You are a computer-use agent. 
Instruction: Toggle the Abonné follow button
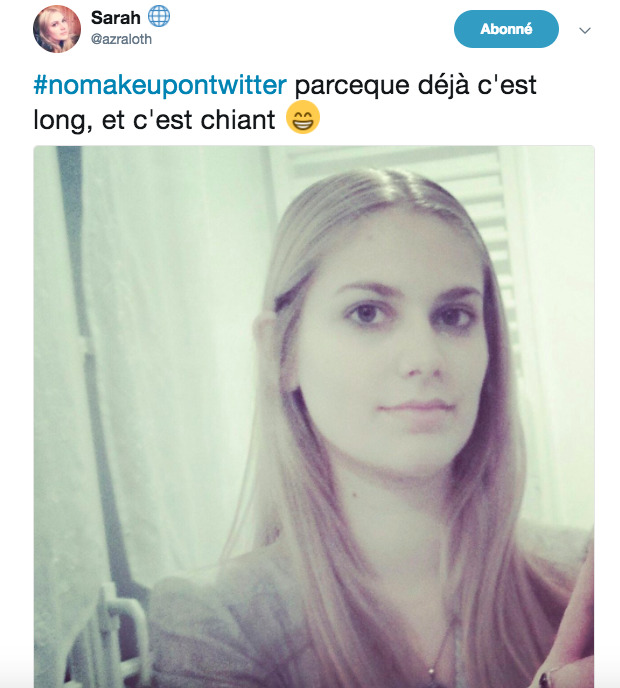[506, 29]
